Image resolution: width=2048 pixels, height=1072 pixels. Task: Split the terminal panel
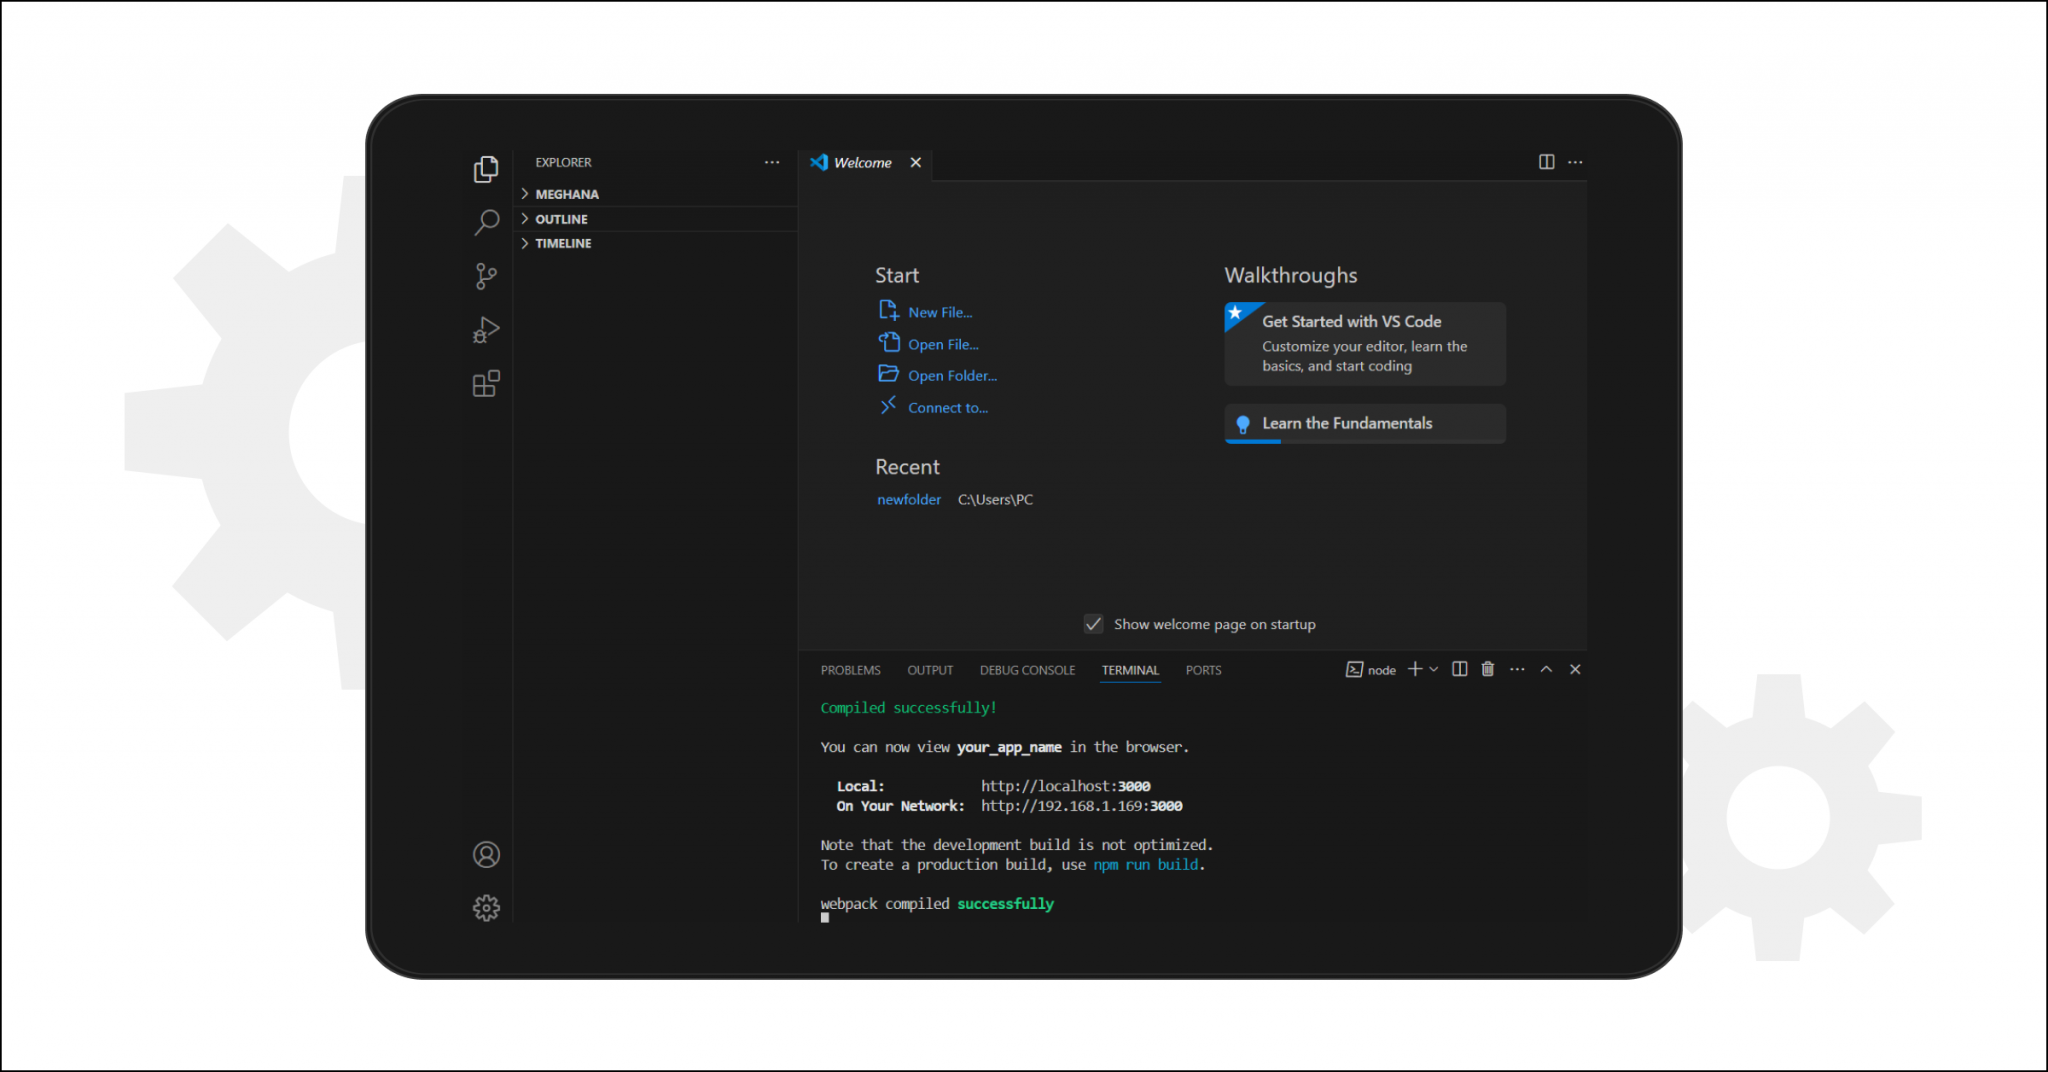pyautogui.click(x=1459, y=669)
